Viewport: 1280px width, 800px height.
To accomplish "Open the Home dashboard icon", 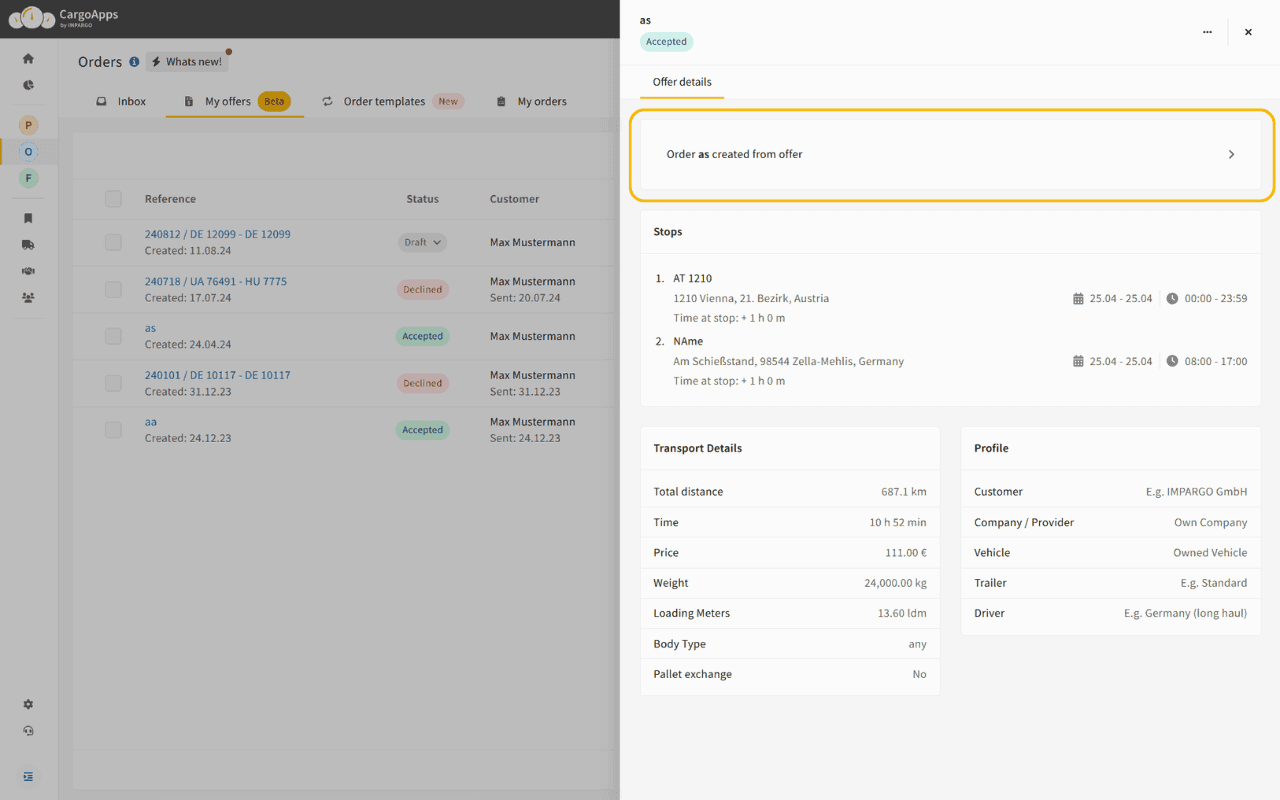I will (x=28, y=58).
